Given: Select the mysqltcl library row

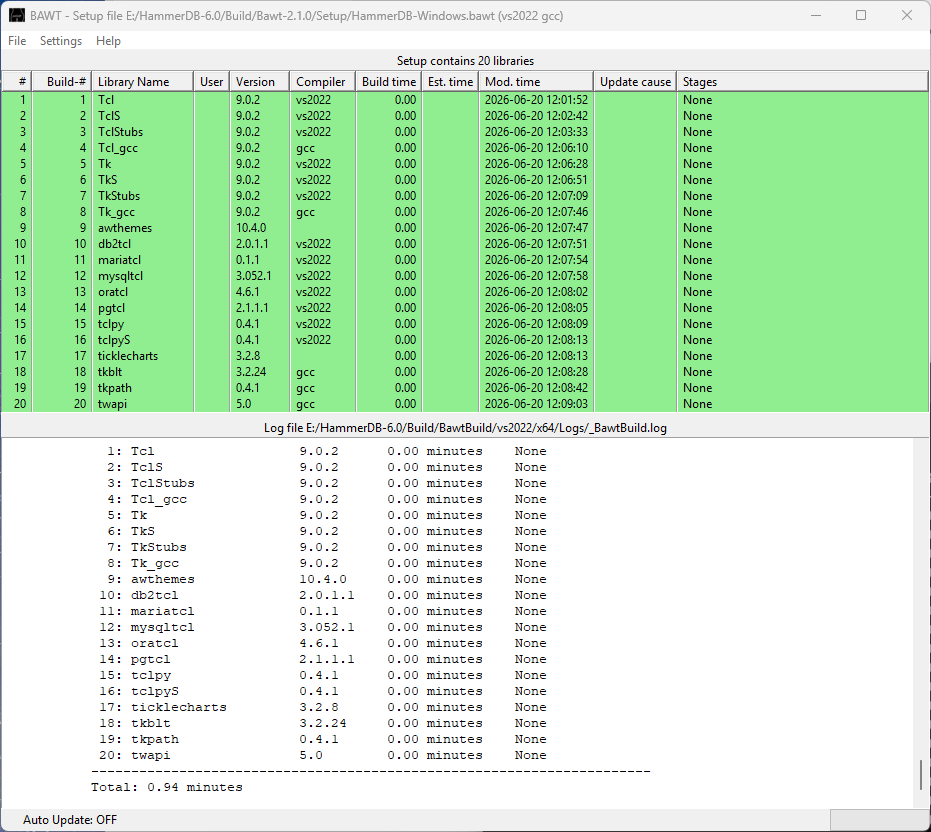Looking at the screenshot, I should [465, 276].
